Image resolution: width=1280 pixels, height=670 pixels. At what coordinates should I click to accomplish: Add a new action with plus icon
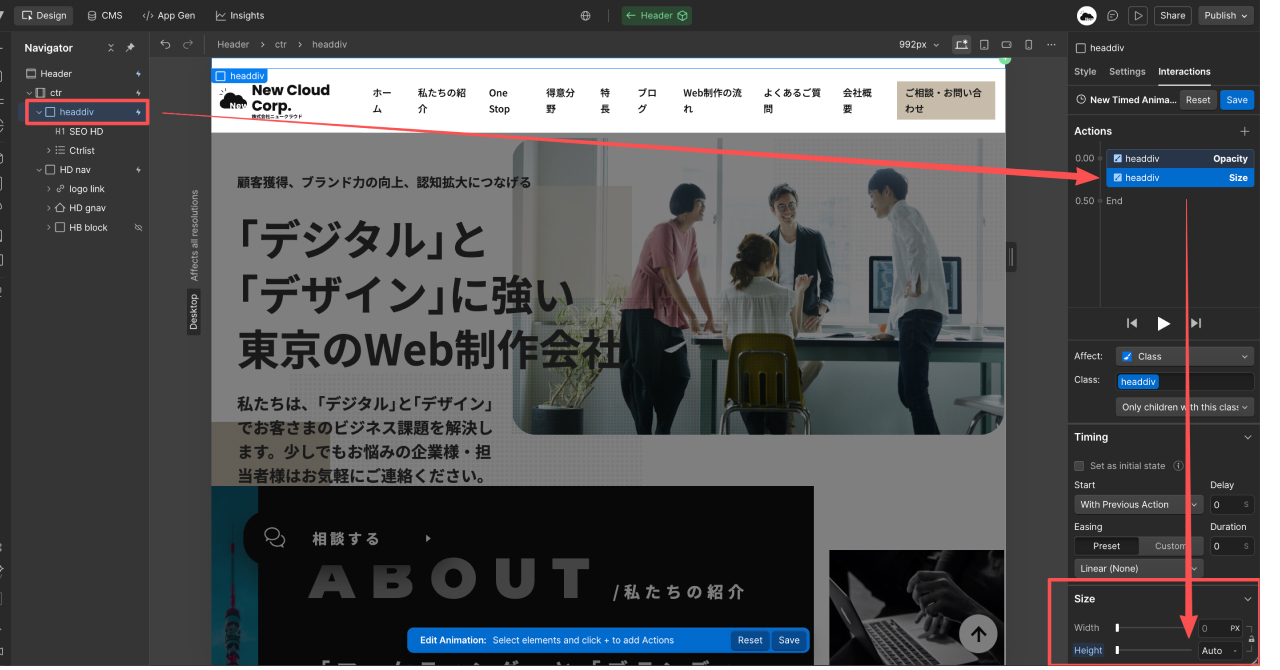click(x=1245, y=131)
